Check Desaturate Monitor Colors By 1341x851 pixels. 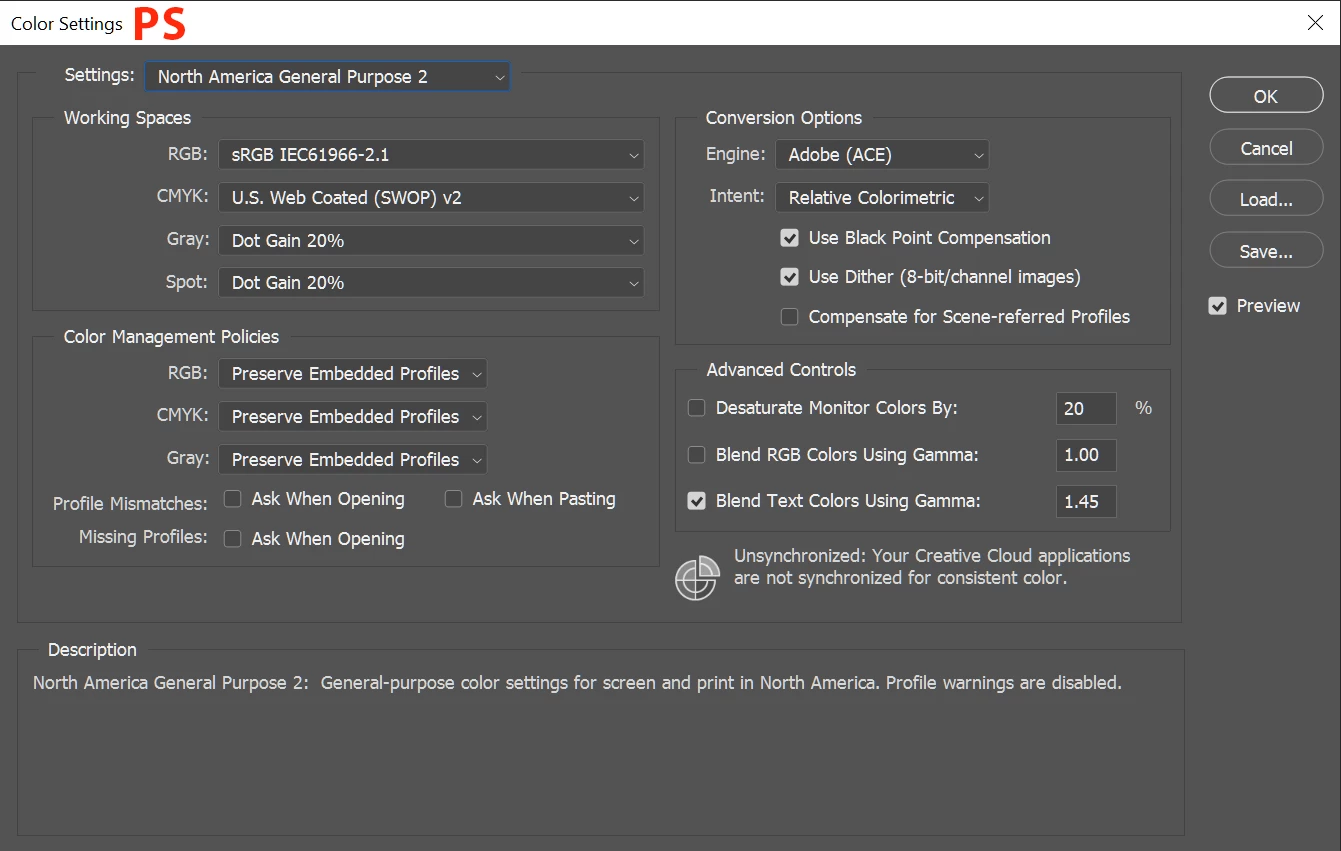[697, 408]
